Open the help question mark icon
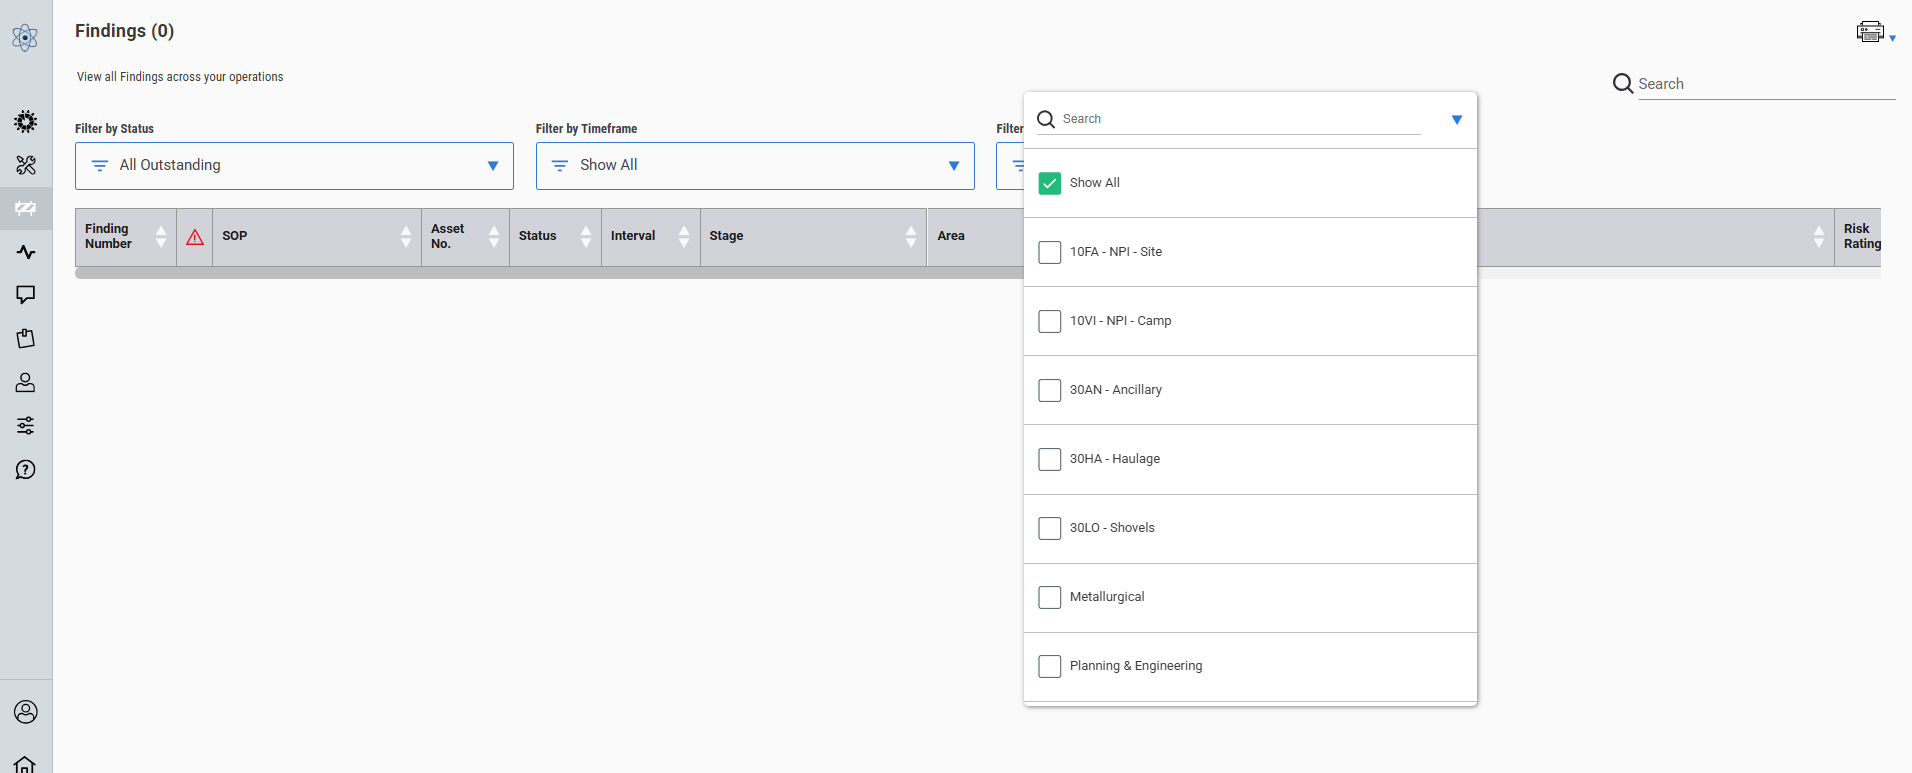Image resolution: width=1912 pixels, height=773 pixels. coord(26,470)
